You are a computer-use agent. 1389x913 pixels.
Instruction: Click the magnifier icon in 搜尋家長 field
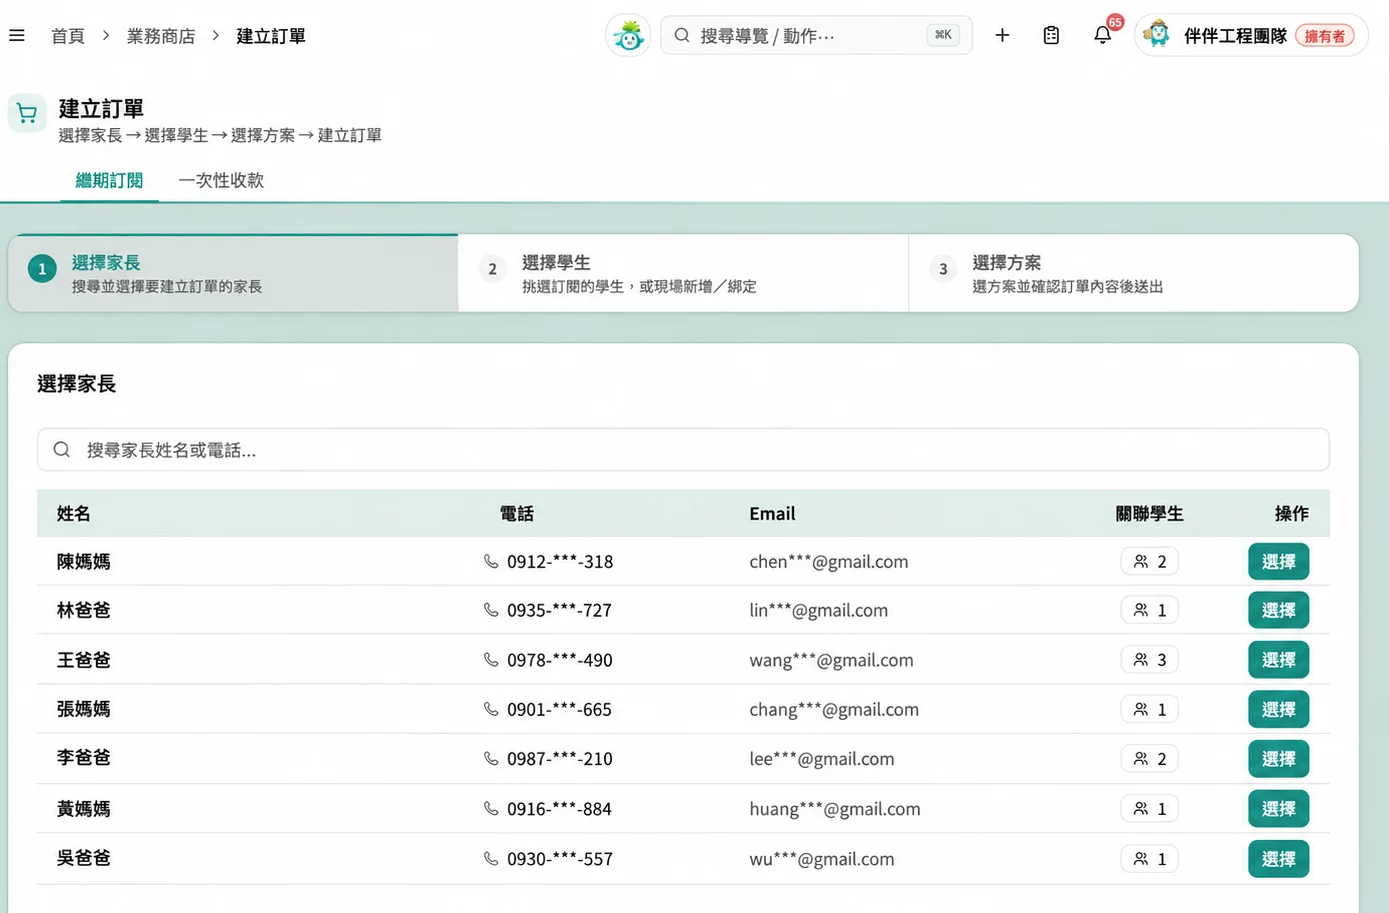pyautogui.click(x=62, y=450)
